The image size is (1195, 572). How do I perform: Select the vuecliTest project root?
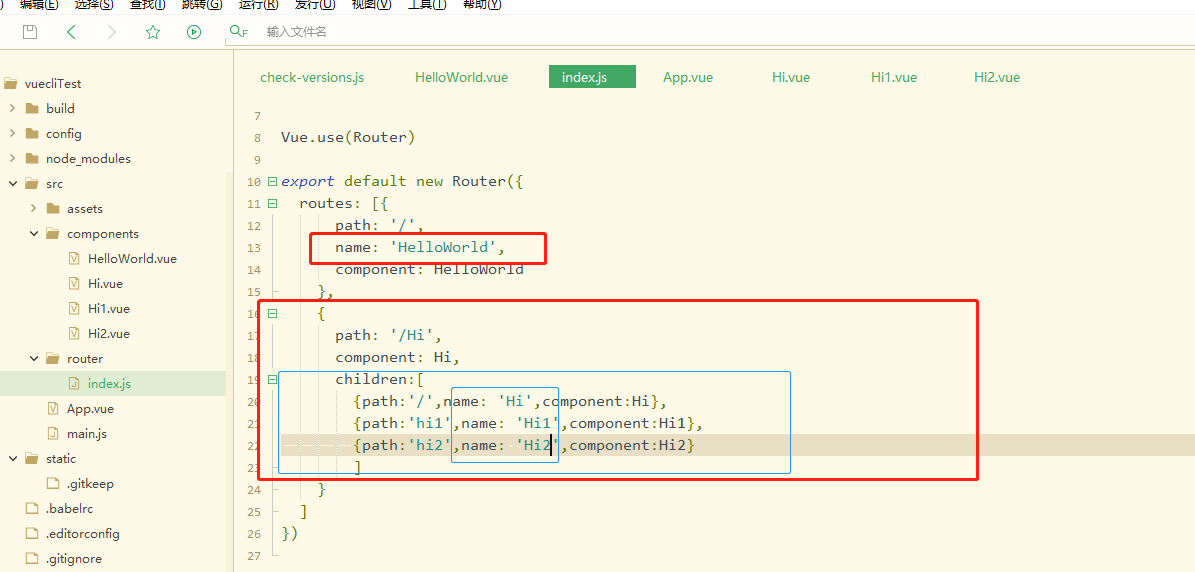[53, 84]
